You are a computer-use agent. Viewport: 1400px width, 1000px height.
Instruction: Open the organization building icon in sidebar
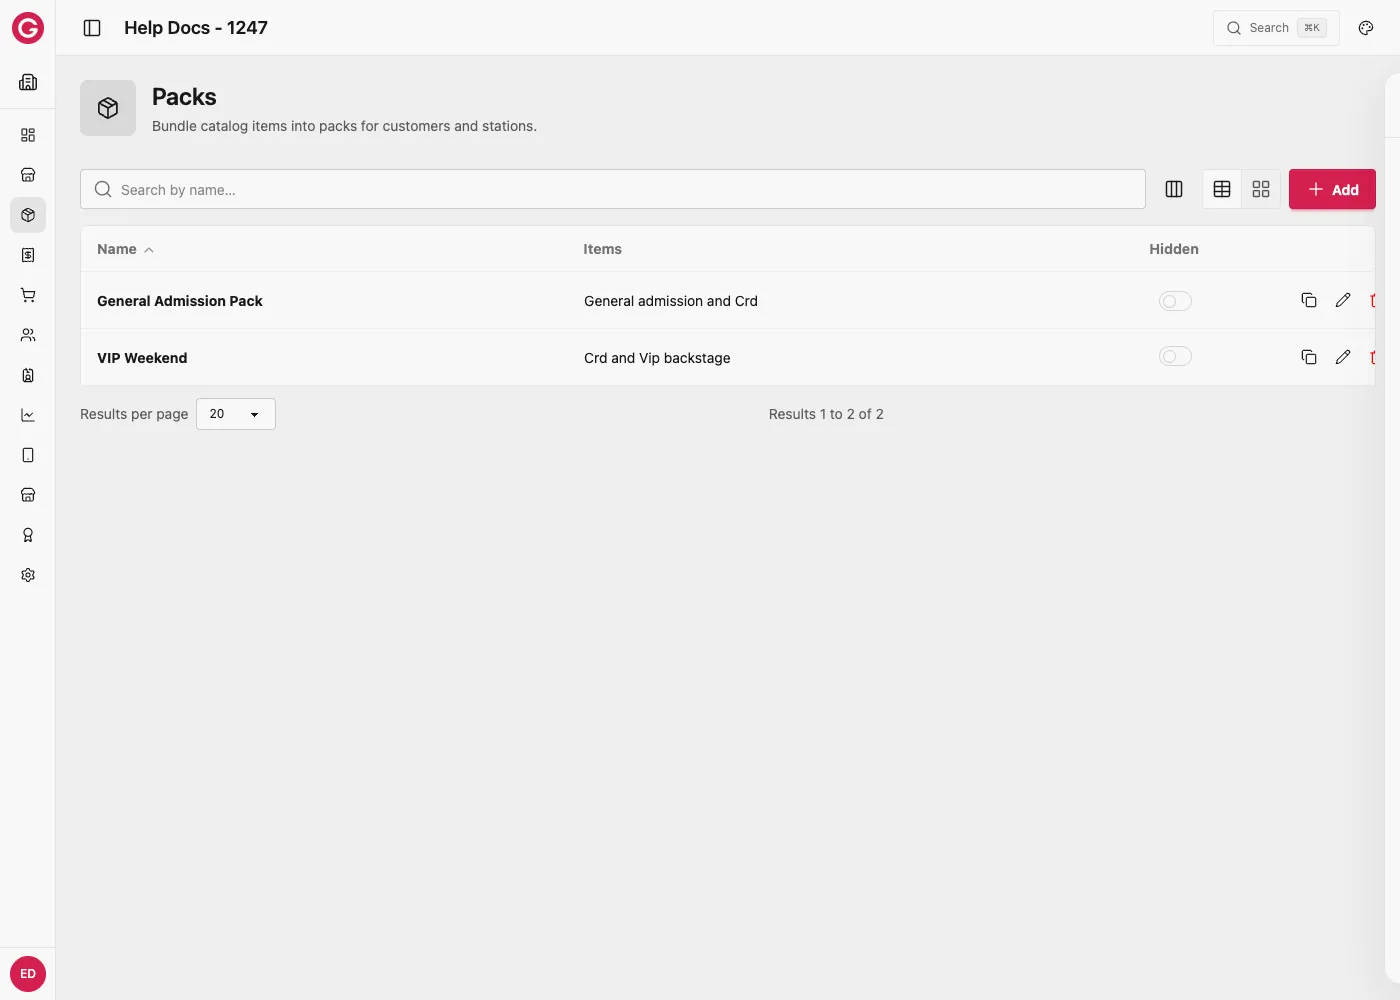(x=28, y=82)
